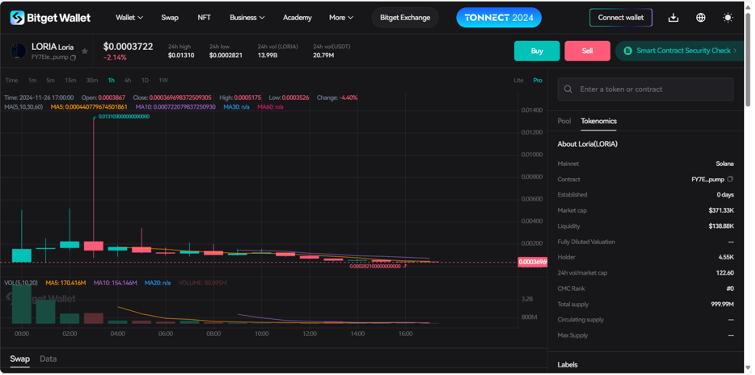Click the security check shield icon

point(627,51)
